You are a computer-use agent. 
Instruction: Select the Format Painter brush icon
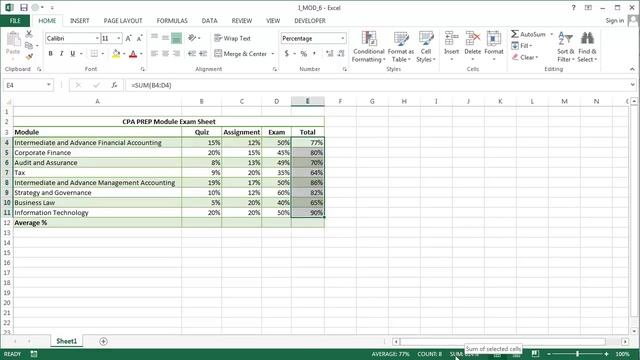coord(29,56)
